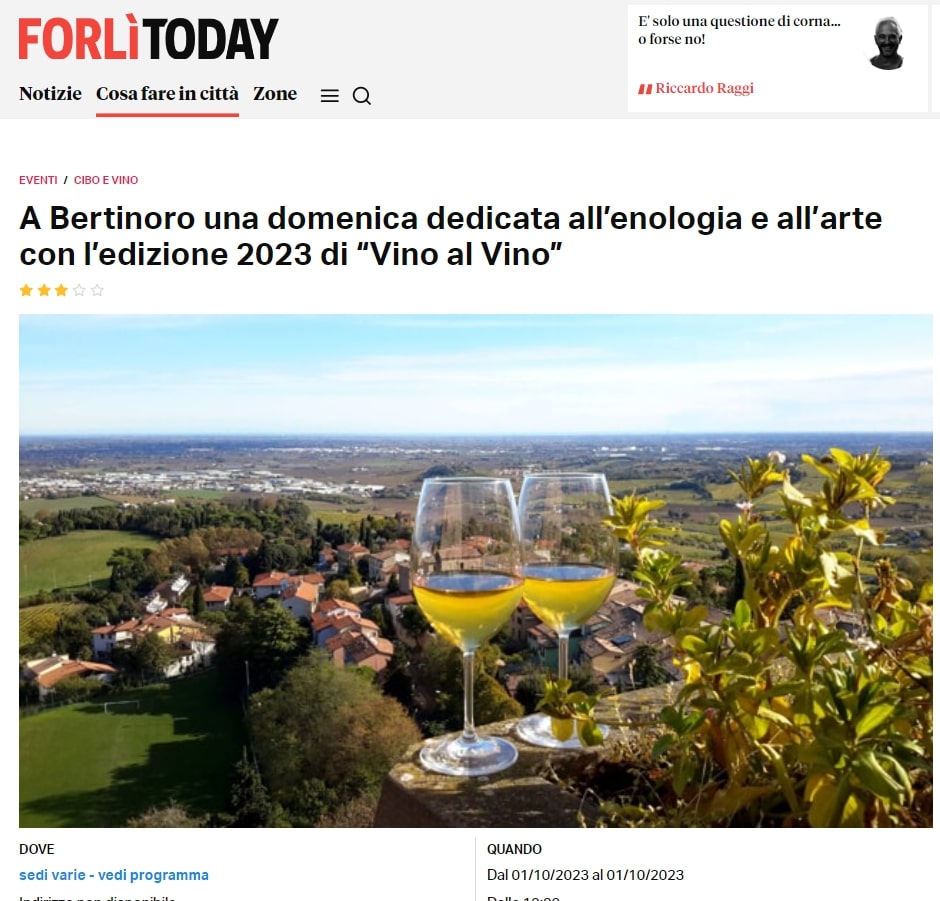Rate the event one star
Image resolution: width=940 pixels, height=901 pixels.
(26, 291)
